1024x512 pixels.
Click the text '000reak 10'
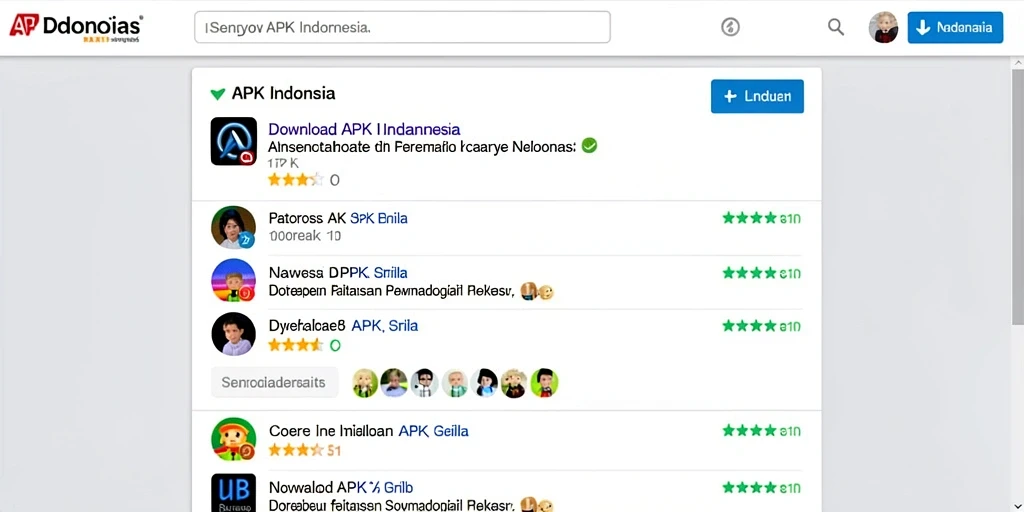point(304,236)
